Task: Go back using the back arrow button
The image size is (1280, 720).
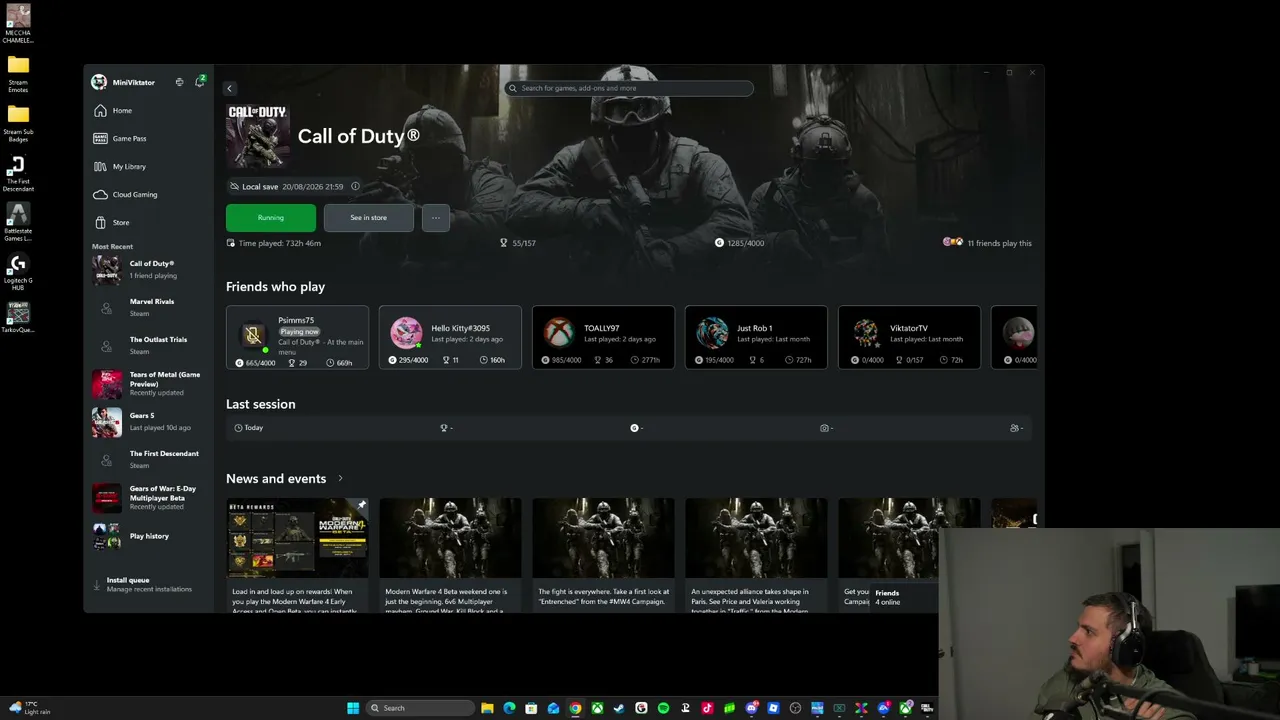Action: pyautogui.click(x=229, y=88)
